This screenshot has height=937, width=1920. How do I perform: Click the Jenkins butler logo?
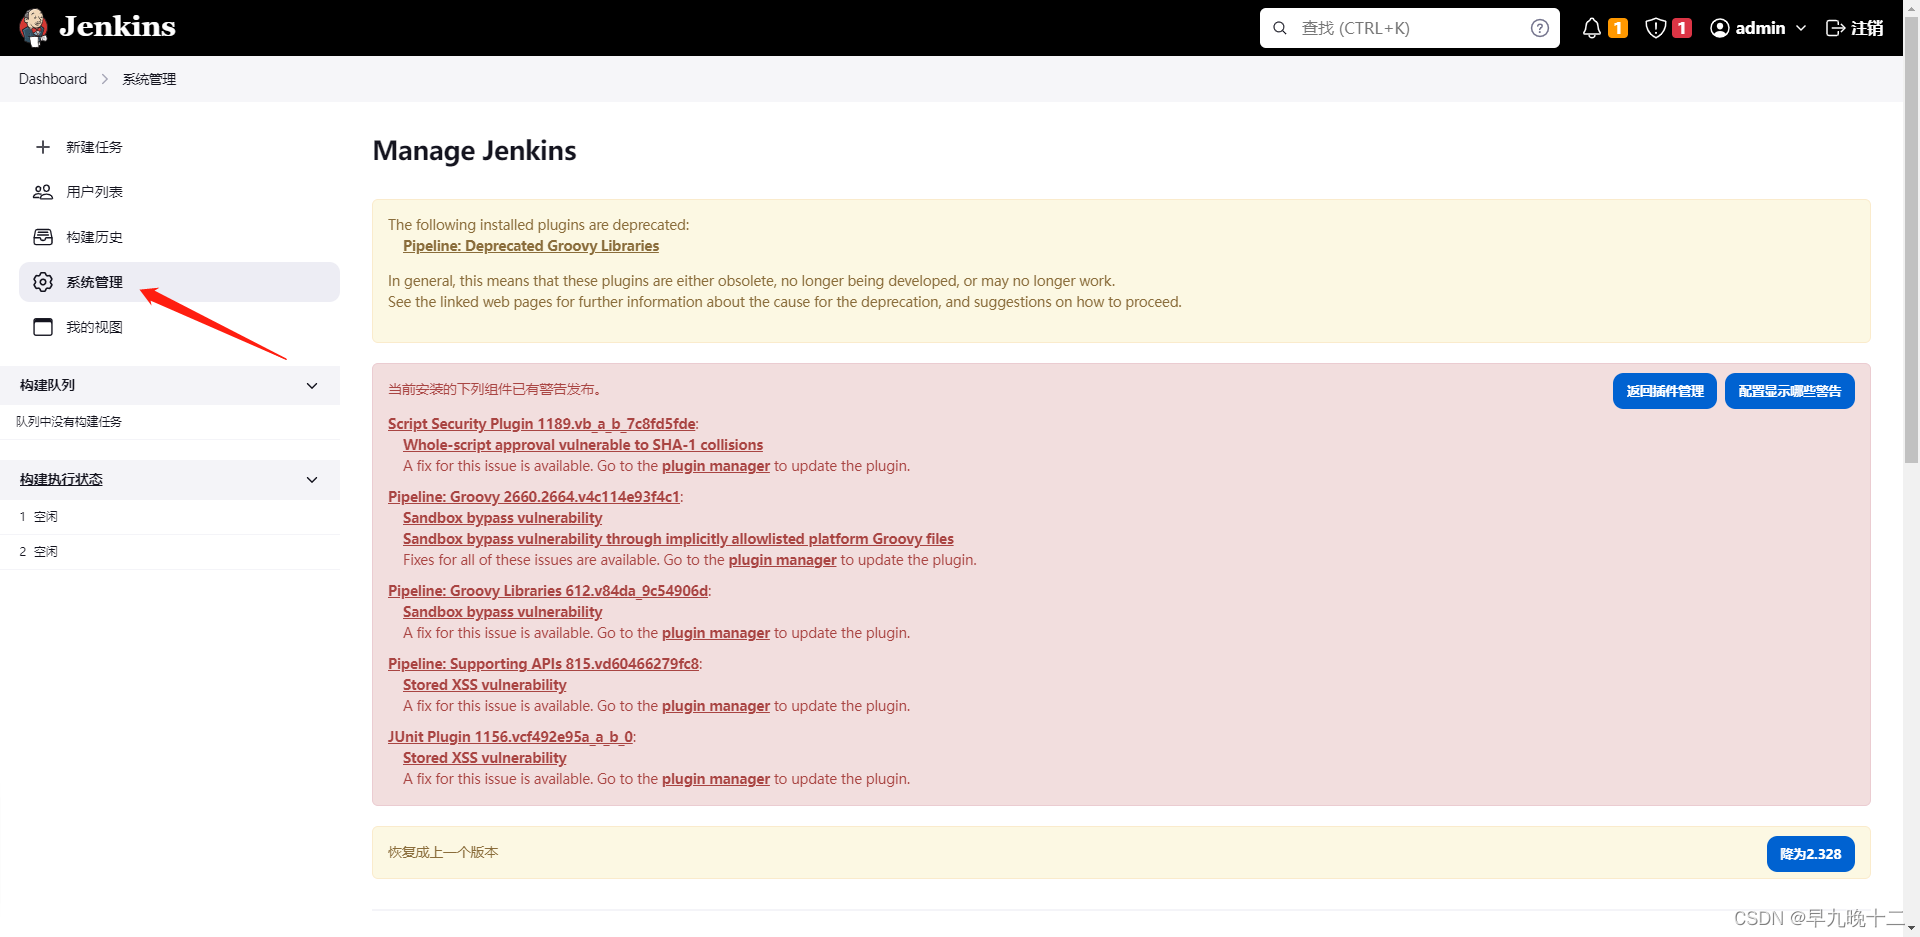(x=34, y=27)
